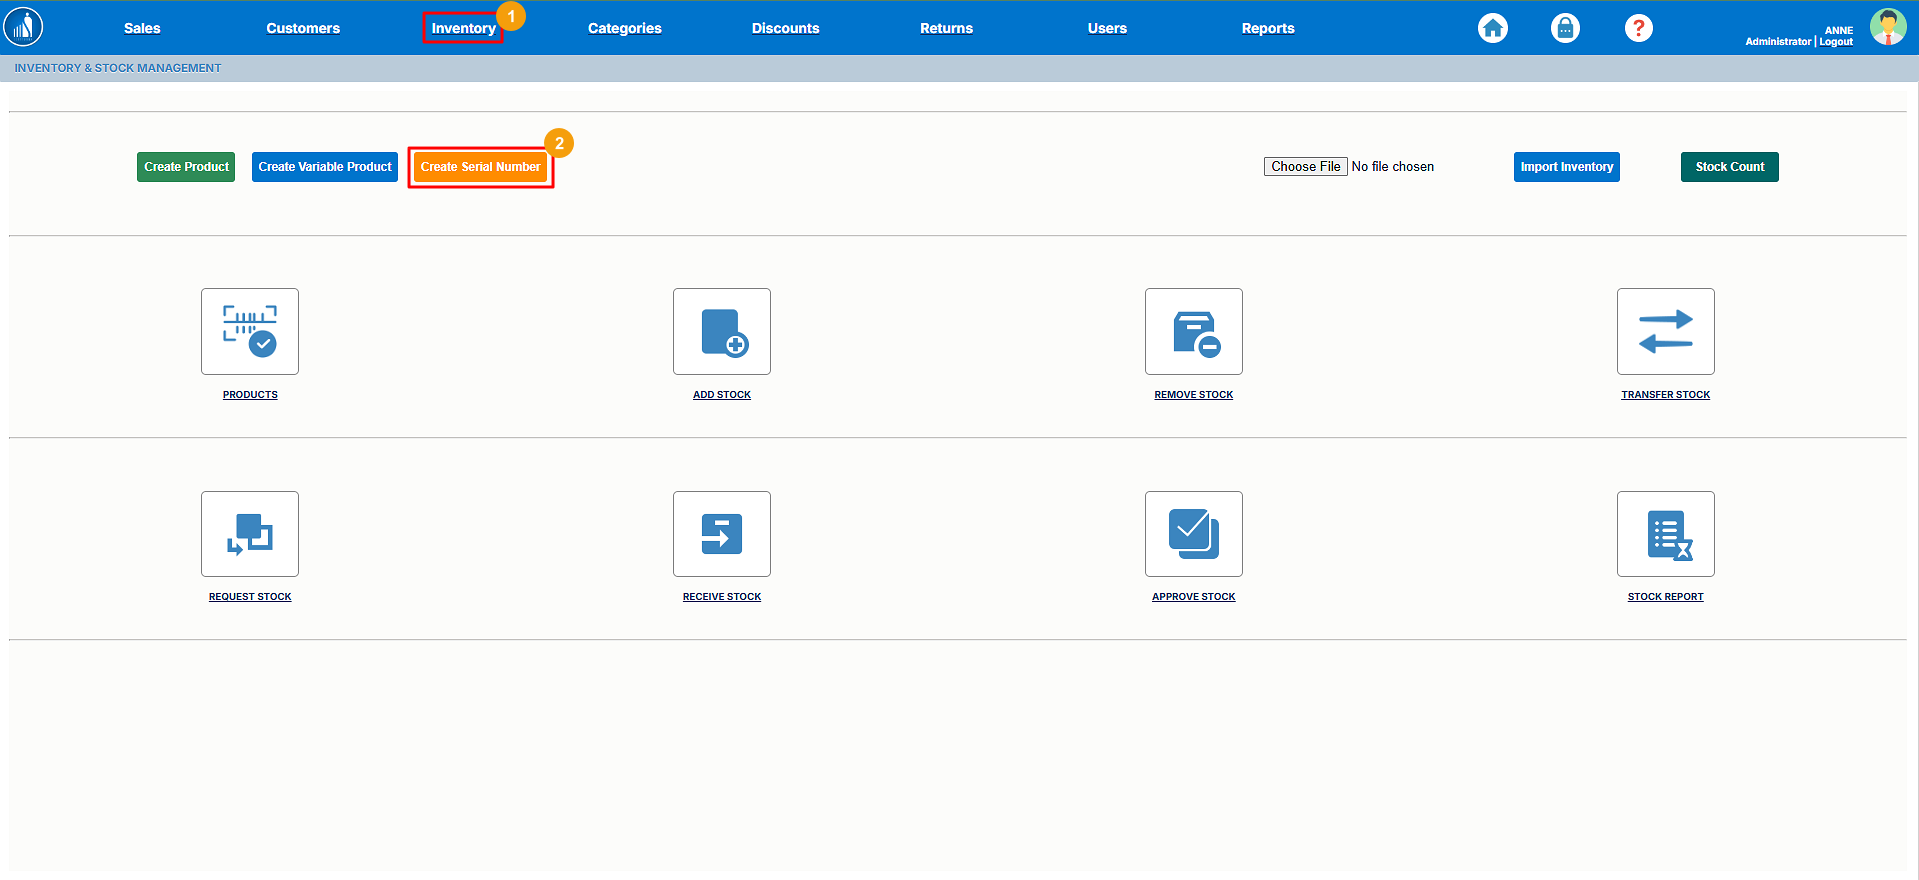Open the Sales menu

point(142,28)
